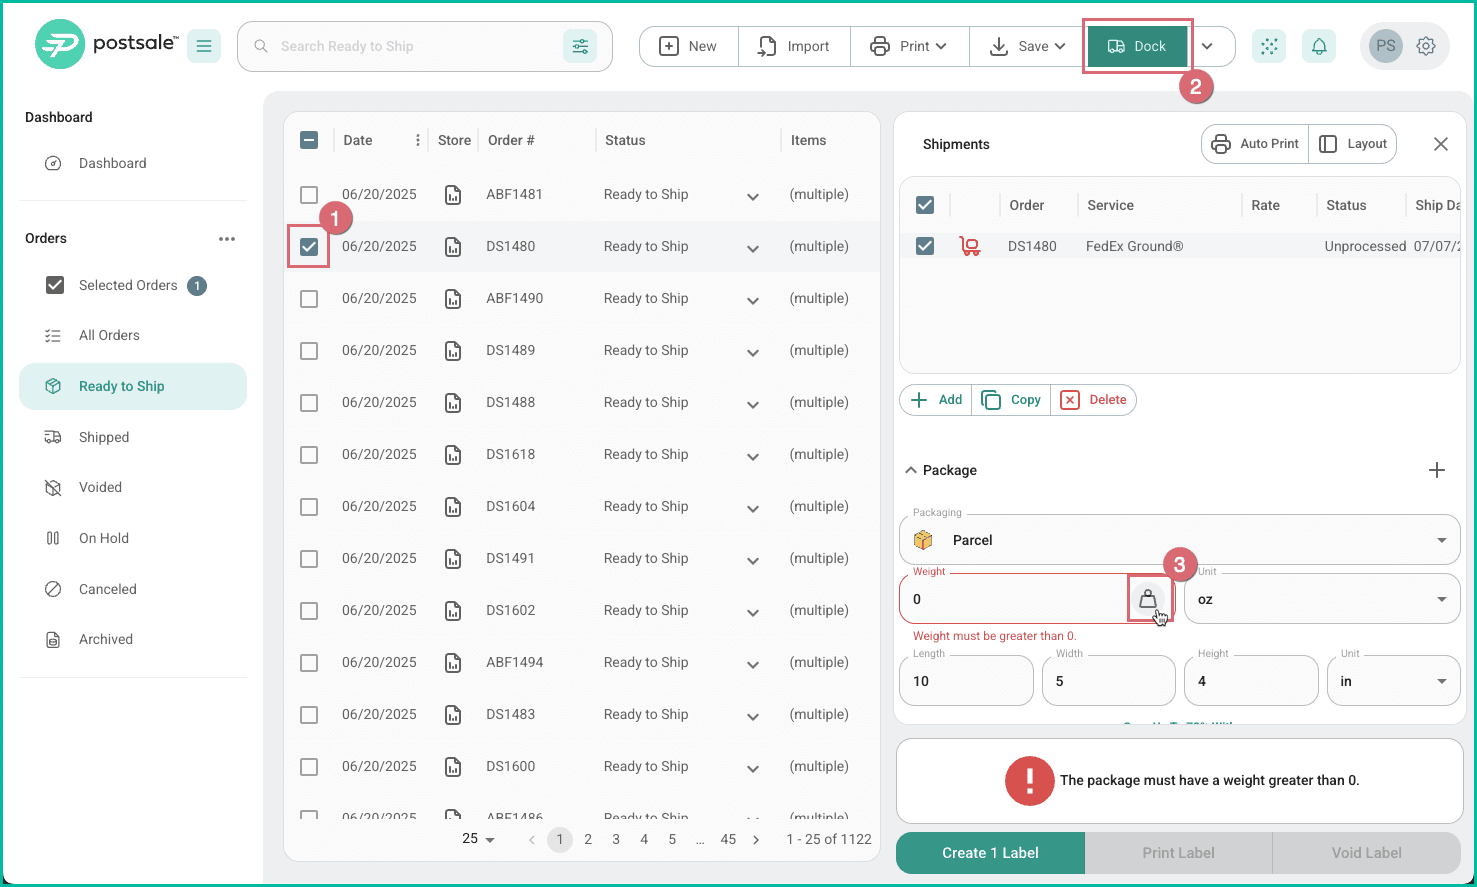
Task: Open the status dropdown for order DS1489
Action: (x=752, y=352)
